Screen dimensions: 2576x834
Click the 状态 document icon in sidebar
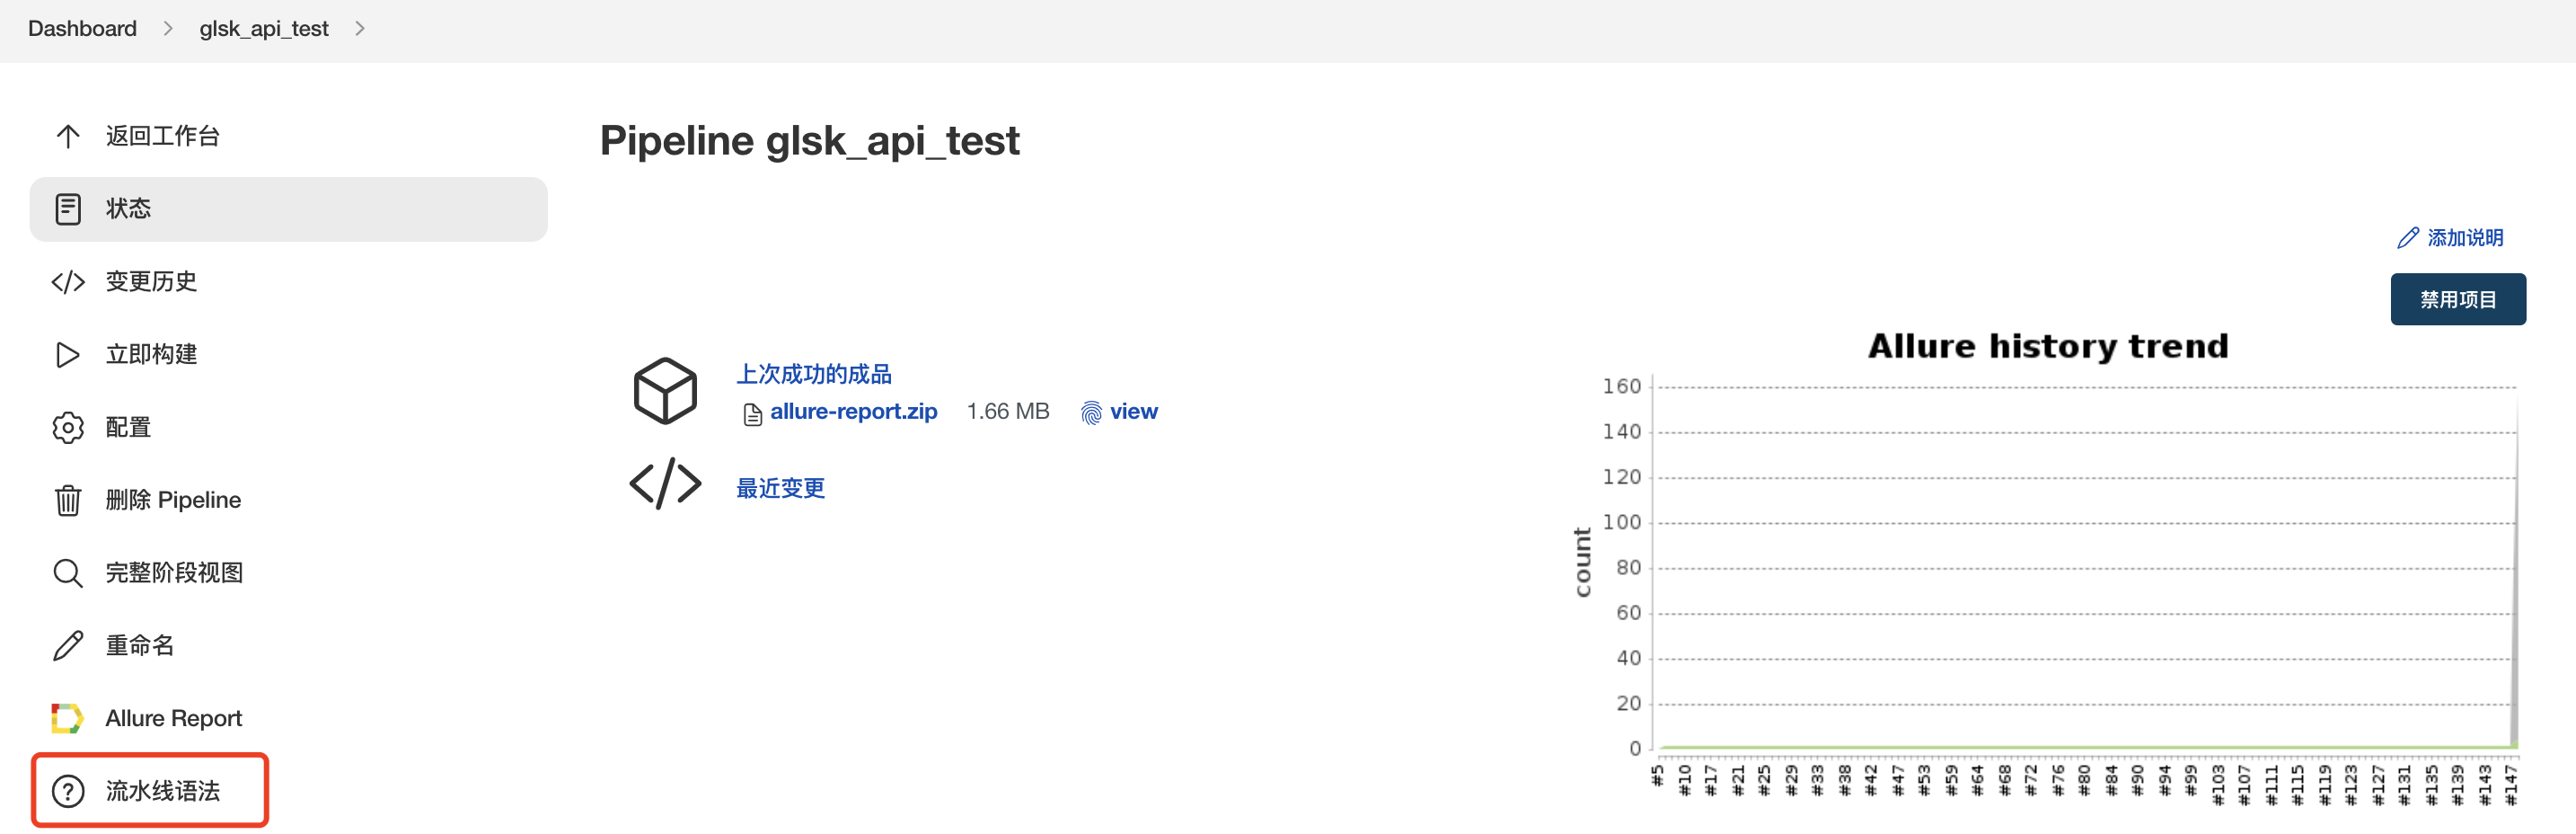67,209
